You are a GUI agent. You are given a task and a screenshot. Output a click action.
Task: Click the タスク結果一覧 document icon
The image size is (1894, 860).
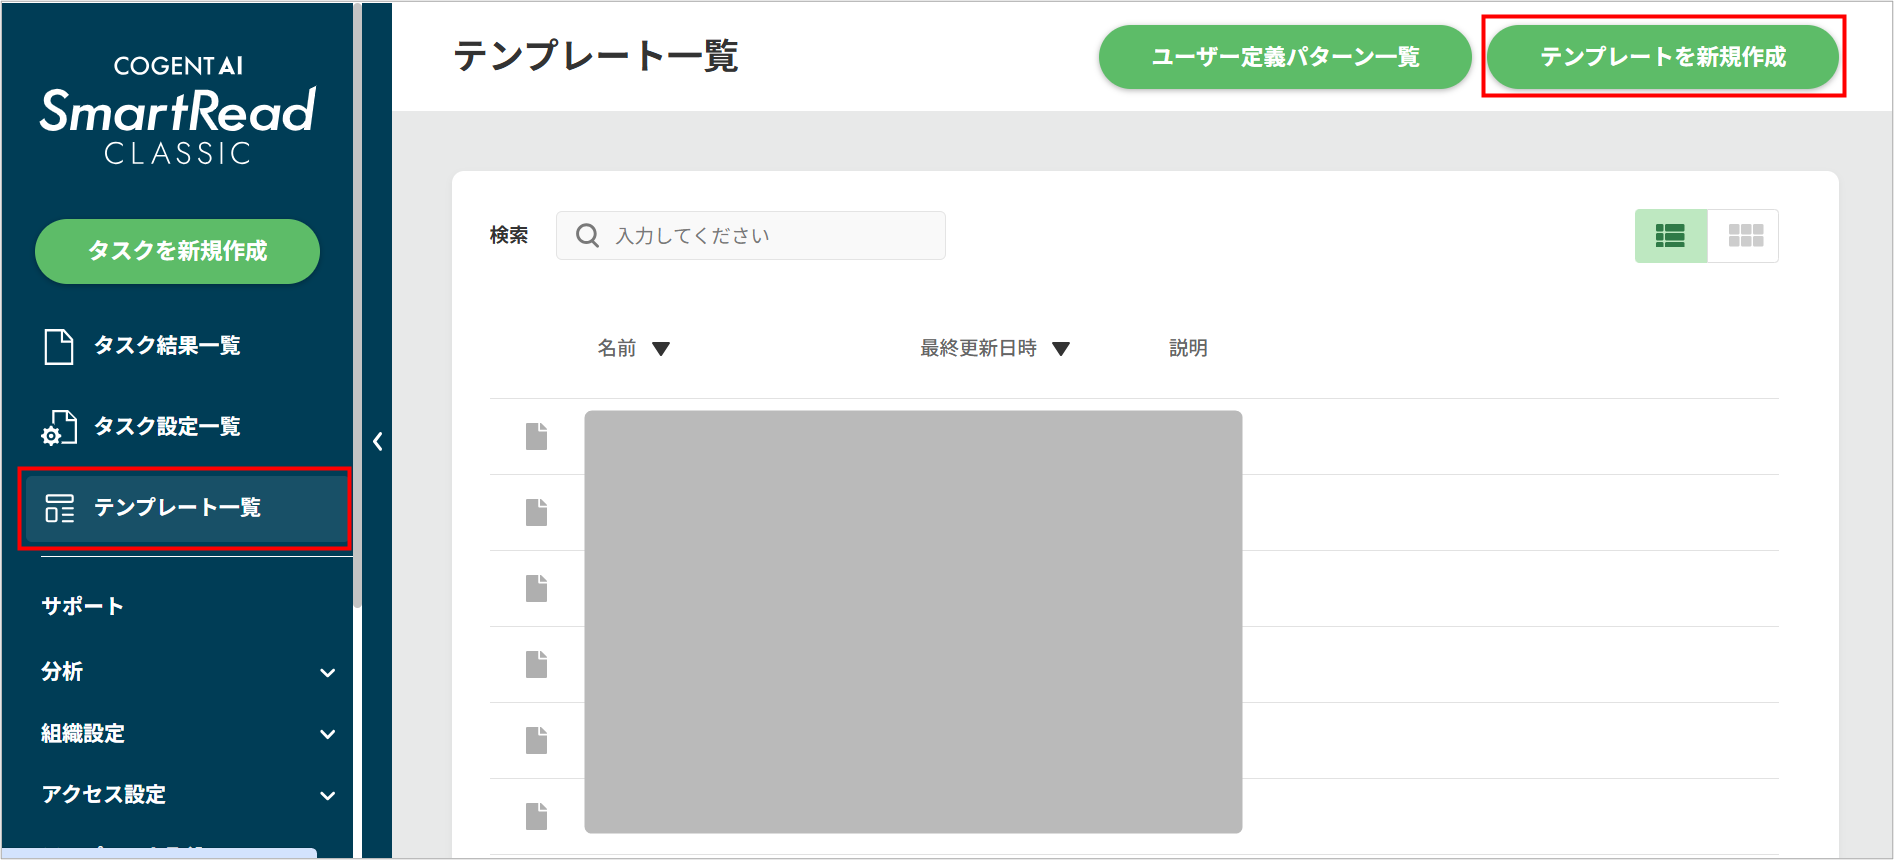coord(59,346)
